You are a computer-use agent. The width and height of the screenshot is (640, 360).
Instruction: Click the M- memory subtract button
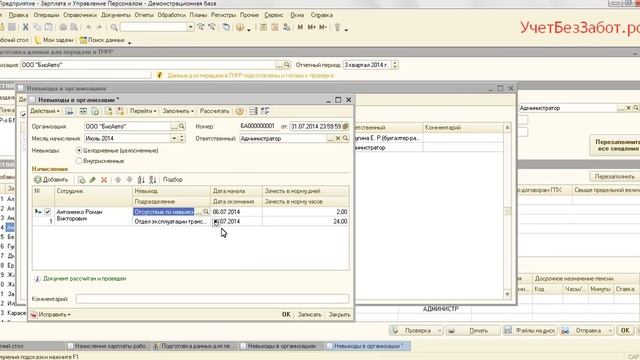tap(323, 27)
